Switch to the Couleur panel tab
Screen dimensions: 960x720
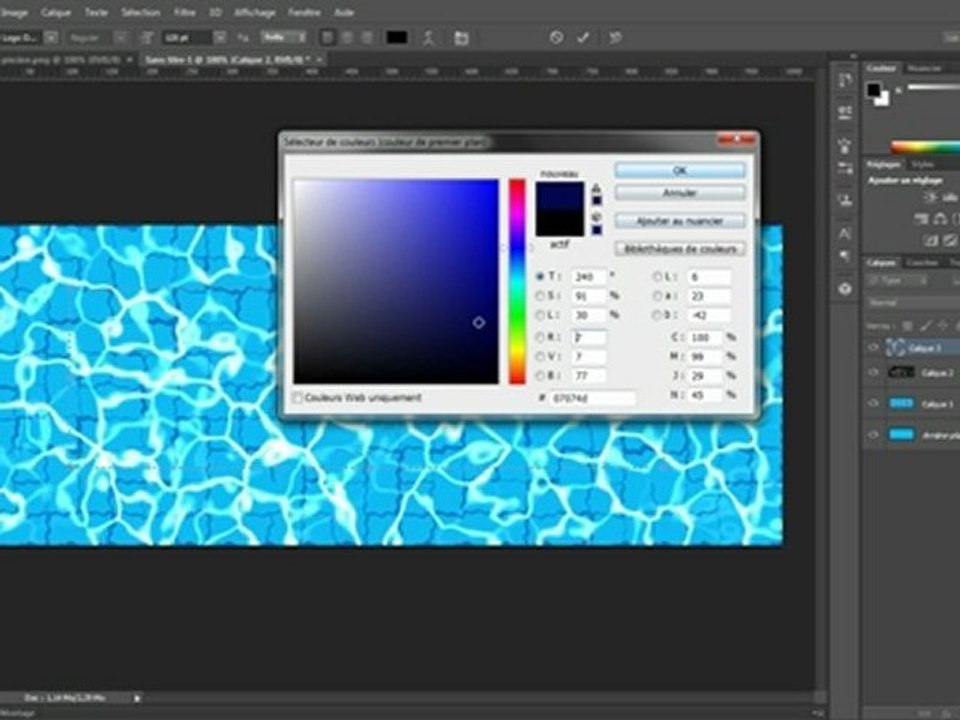click(881, 69)
